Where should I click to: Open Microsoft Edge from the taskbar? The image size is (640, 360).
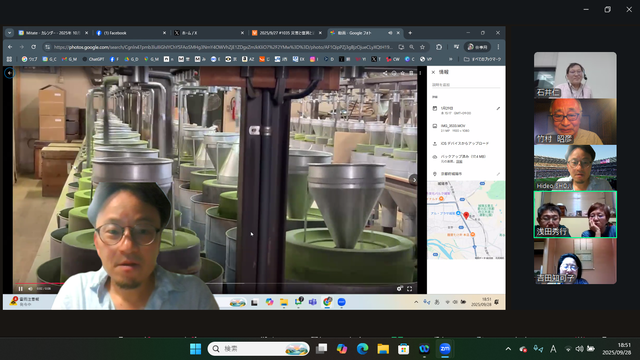point(362,349)
